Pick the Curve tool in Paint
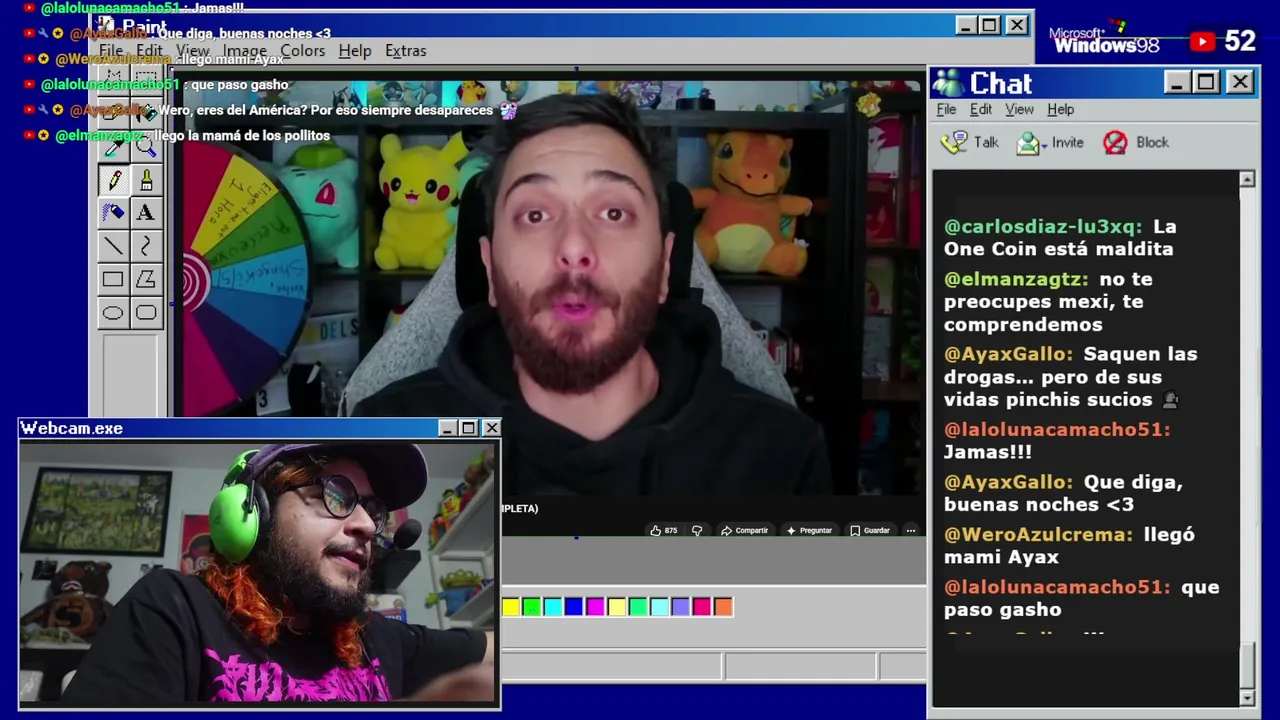The width and height of the screenshot is (1280, 720). [x=146, y=246]
